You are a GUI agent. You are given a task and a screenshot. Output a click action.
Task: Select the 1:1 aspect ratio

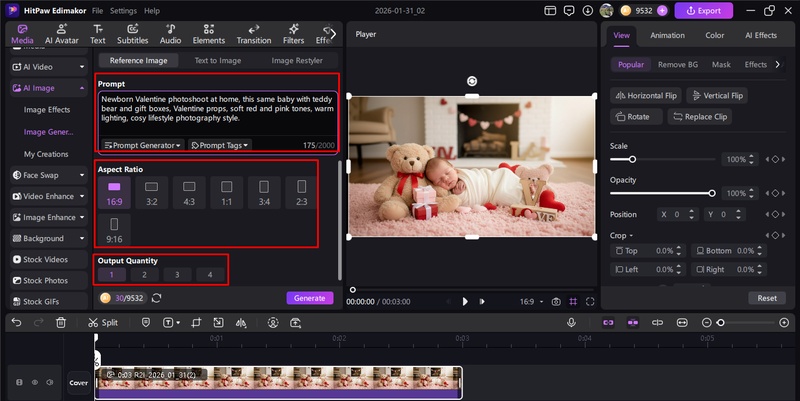[227, 193]
